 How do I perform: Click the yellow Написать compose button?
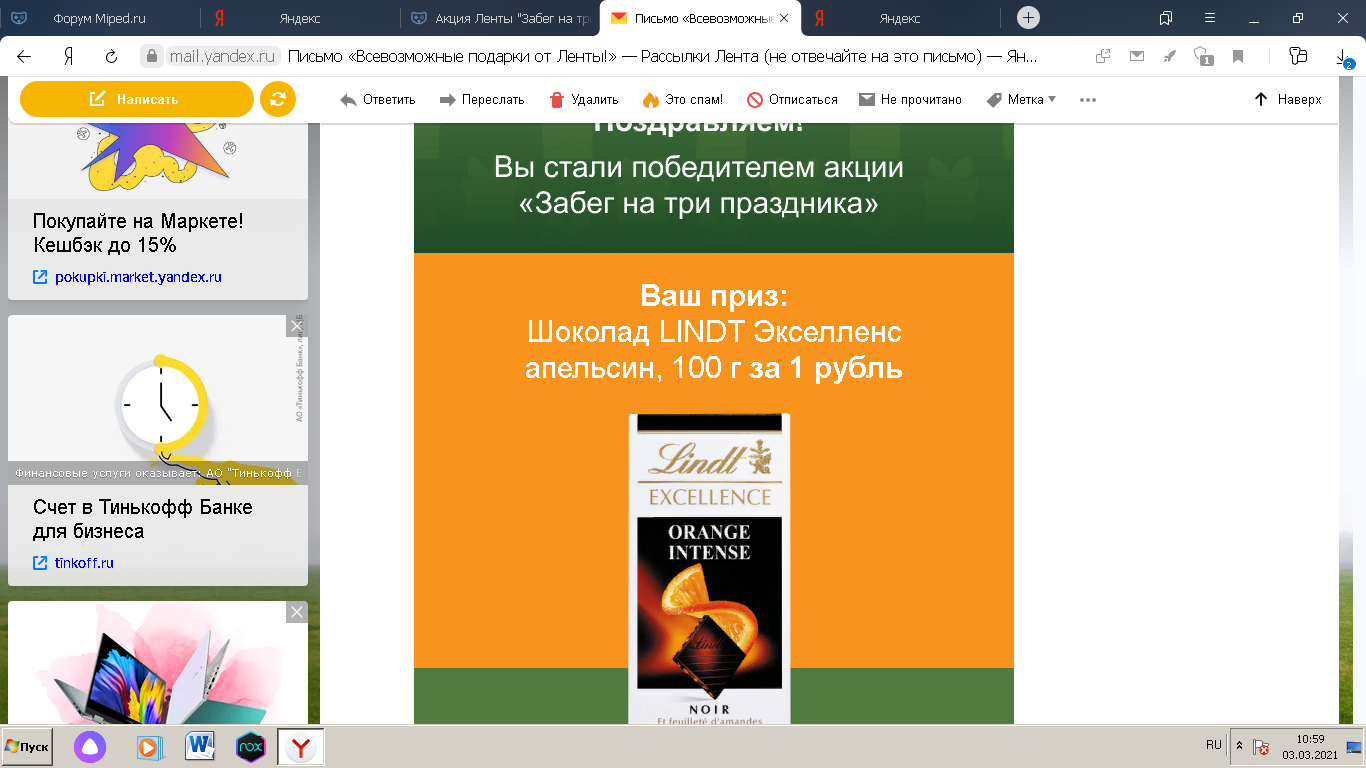[x=137, y=99]
